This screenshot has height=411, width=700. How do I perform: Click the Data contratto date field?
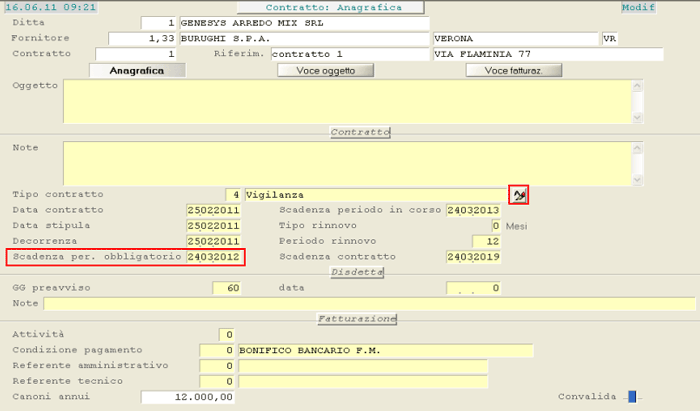coord(213,211)
